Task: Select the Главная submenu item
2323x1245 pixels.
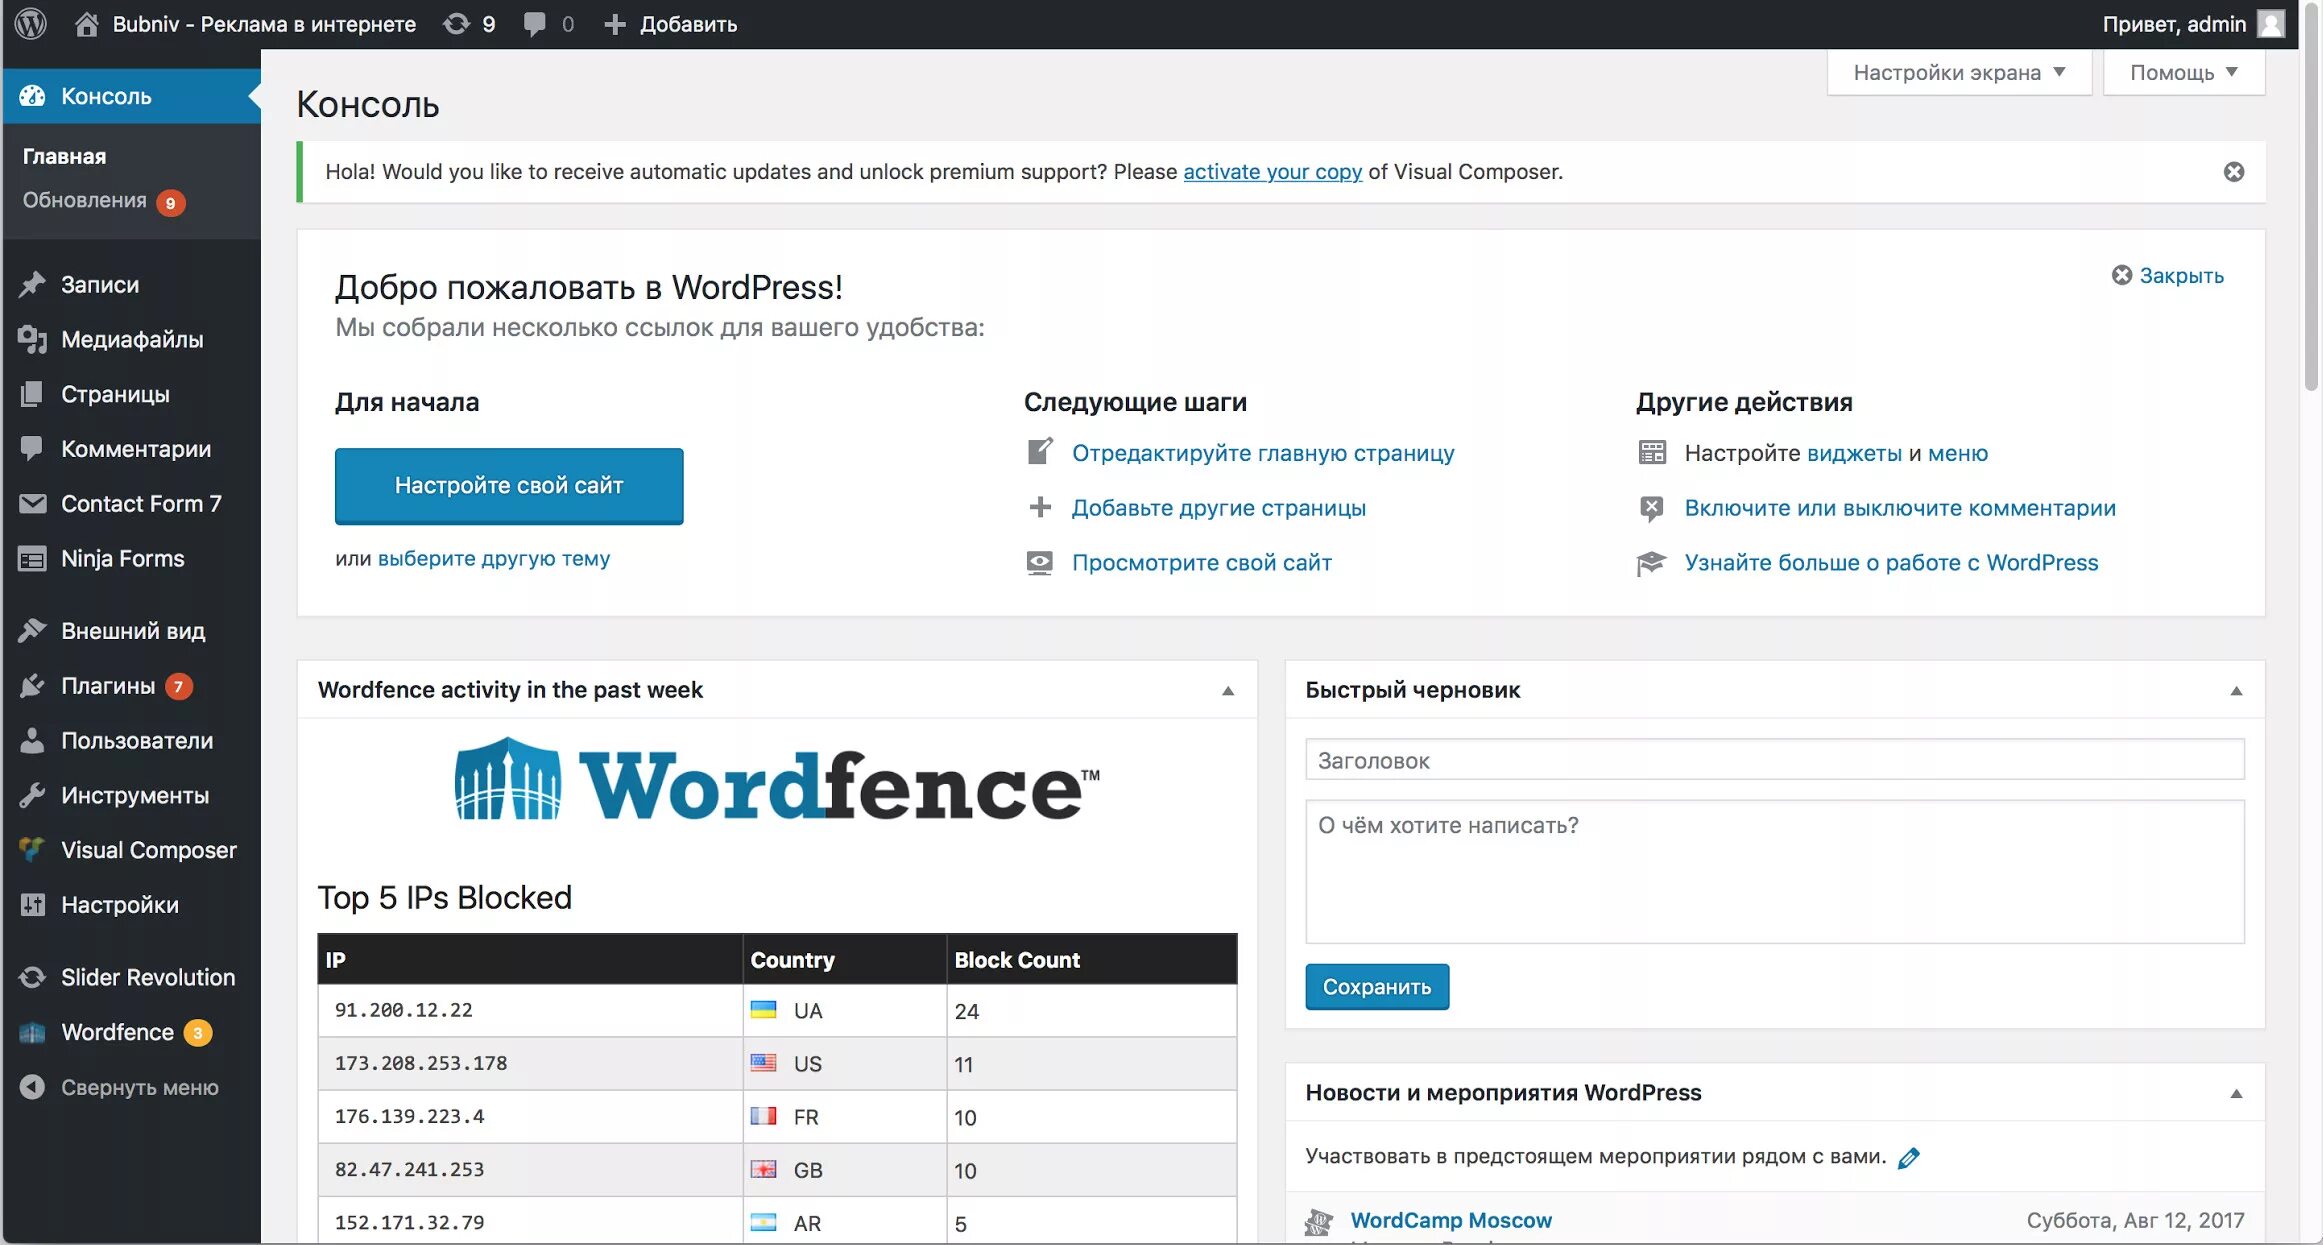Action: coord(64,156)
